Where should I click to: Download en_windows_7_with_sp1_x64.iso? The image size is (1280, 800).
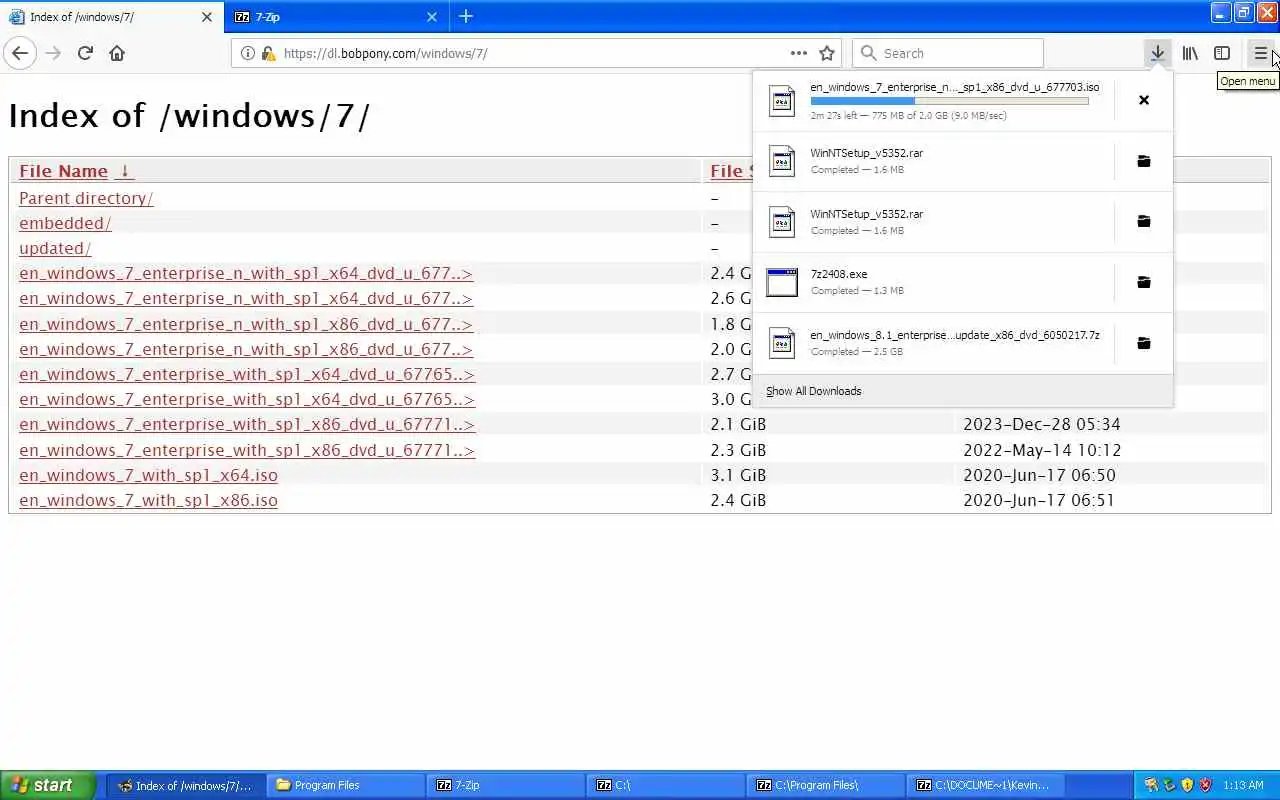148,475
